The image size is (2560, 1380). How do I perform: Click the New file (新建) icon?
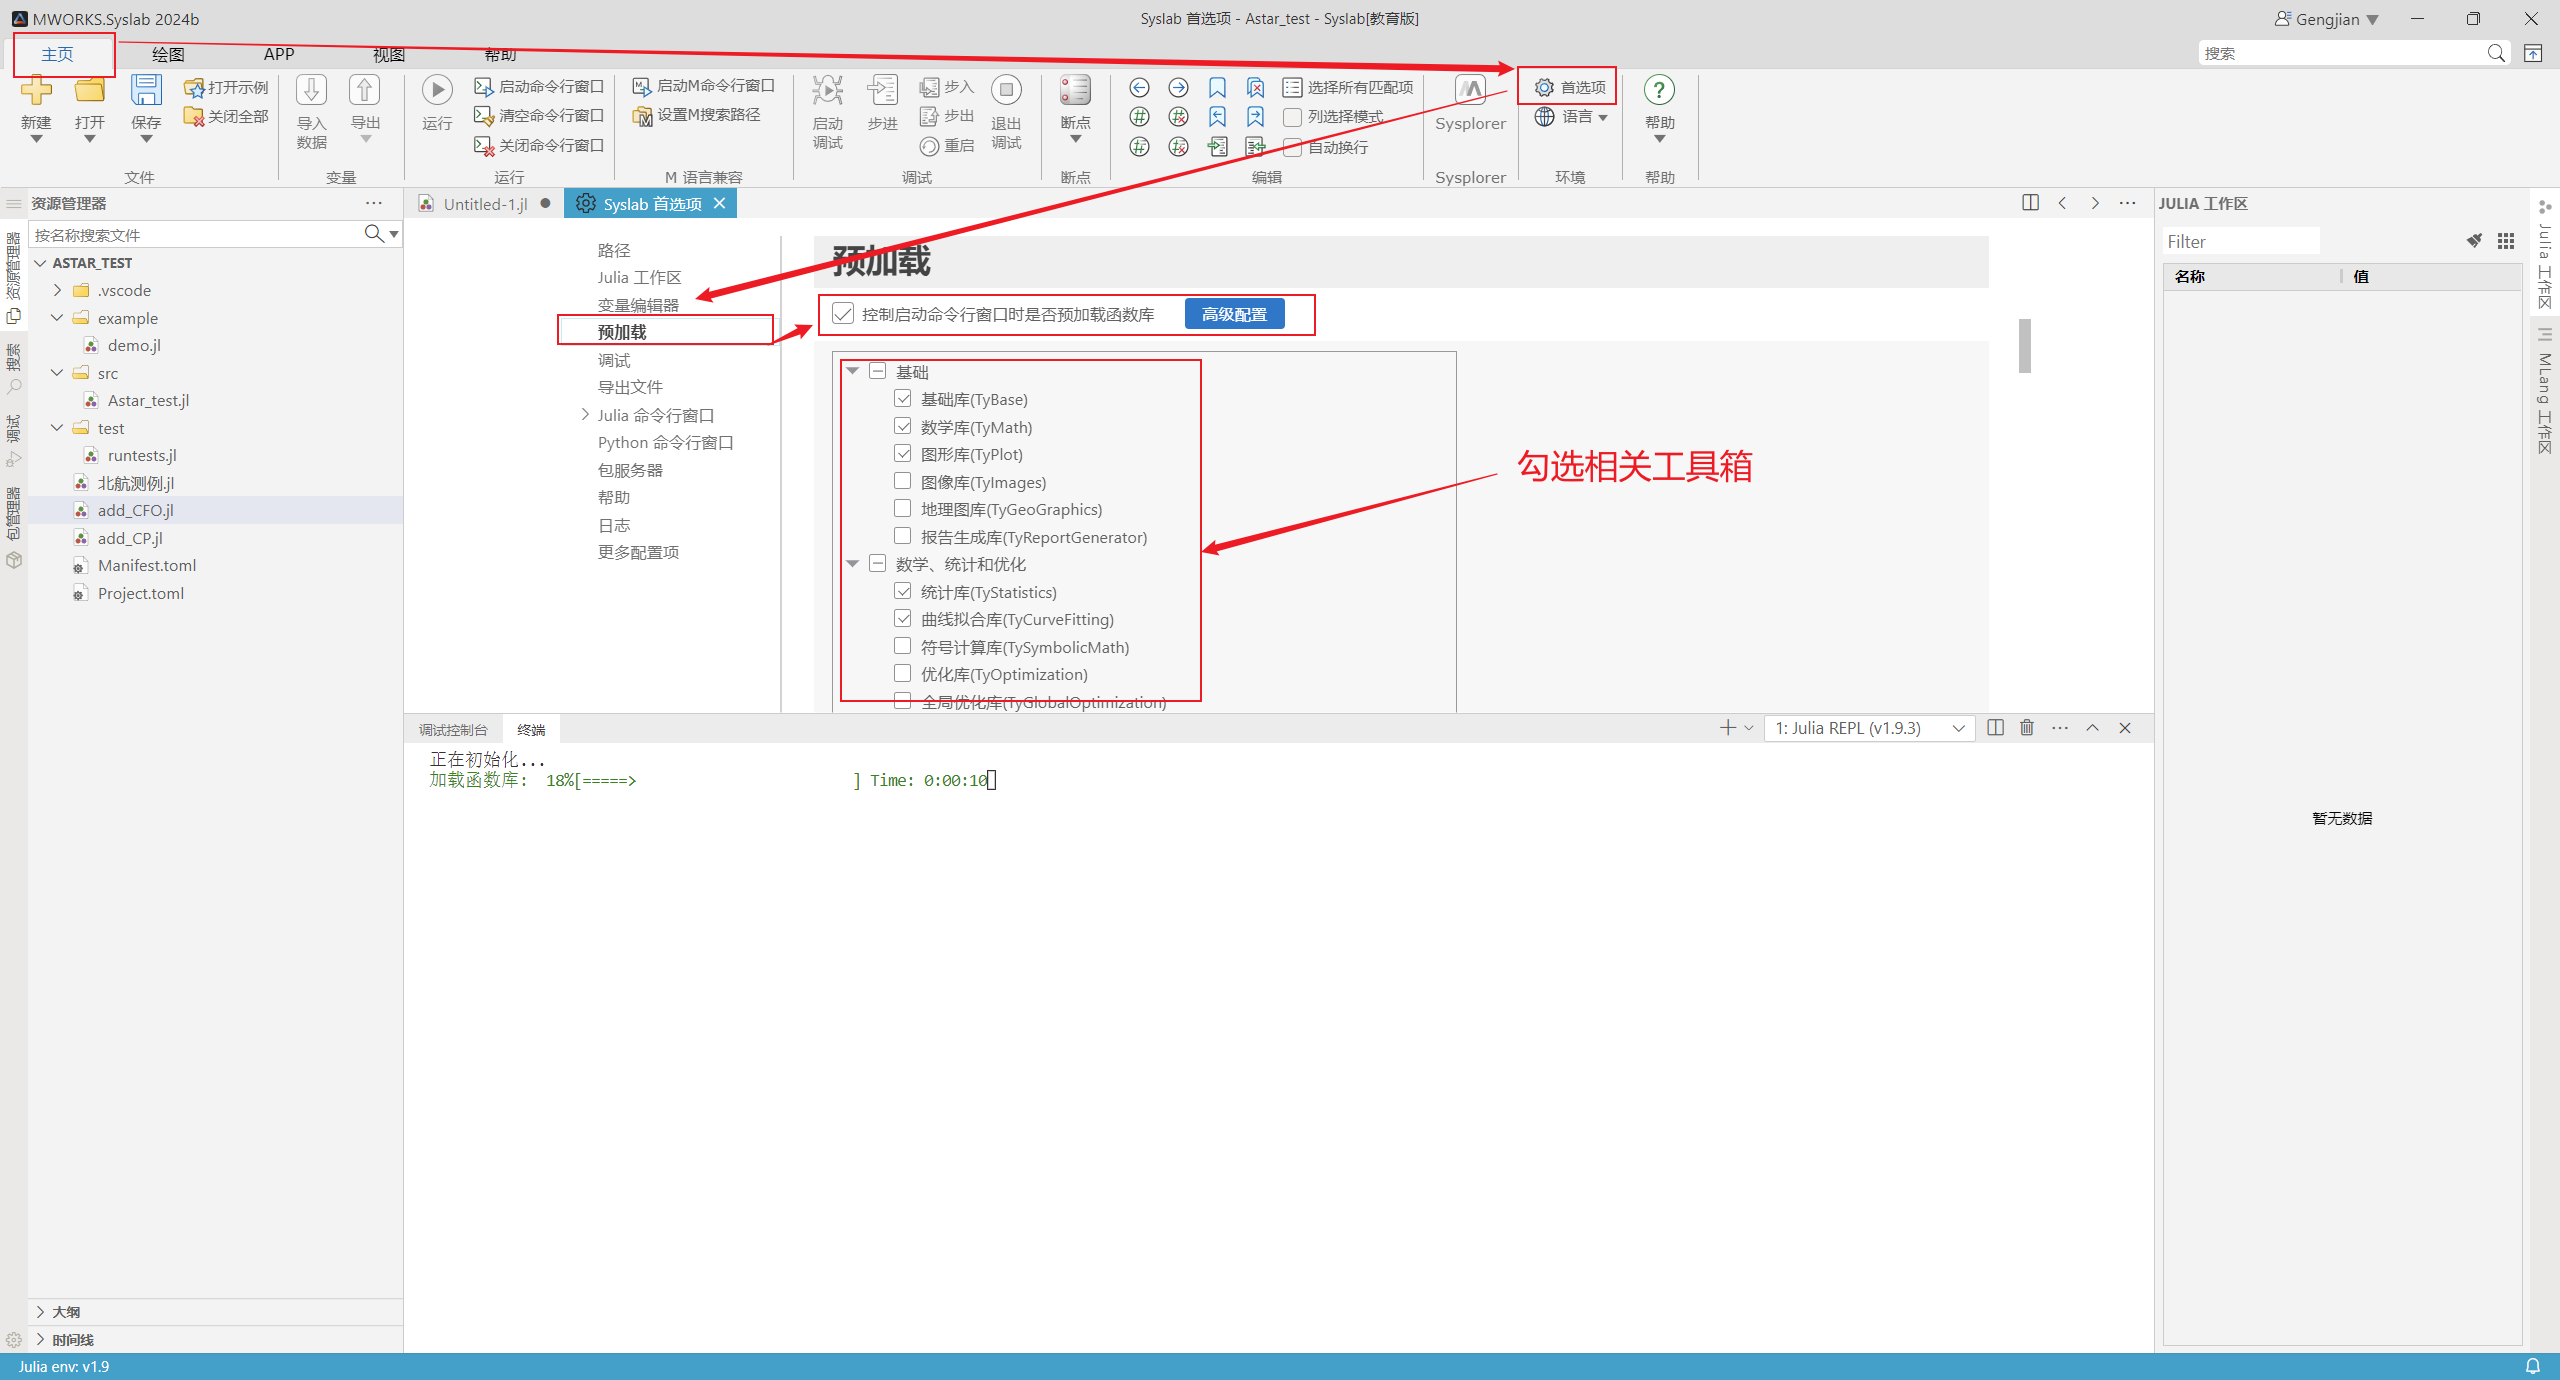36,90
